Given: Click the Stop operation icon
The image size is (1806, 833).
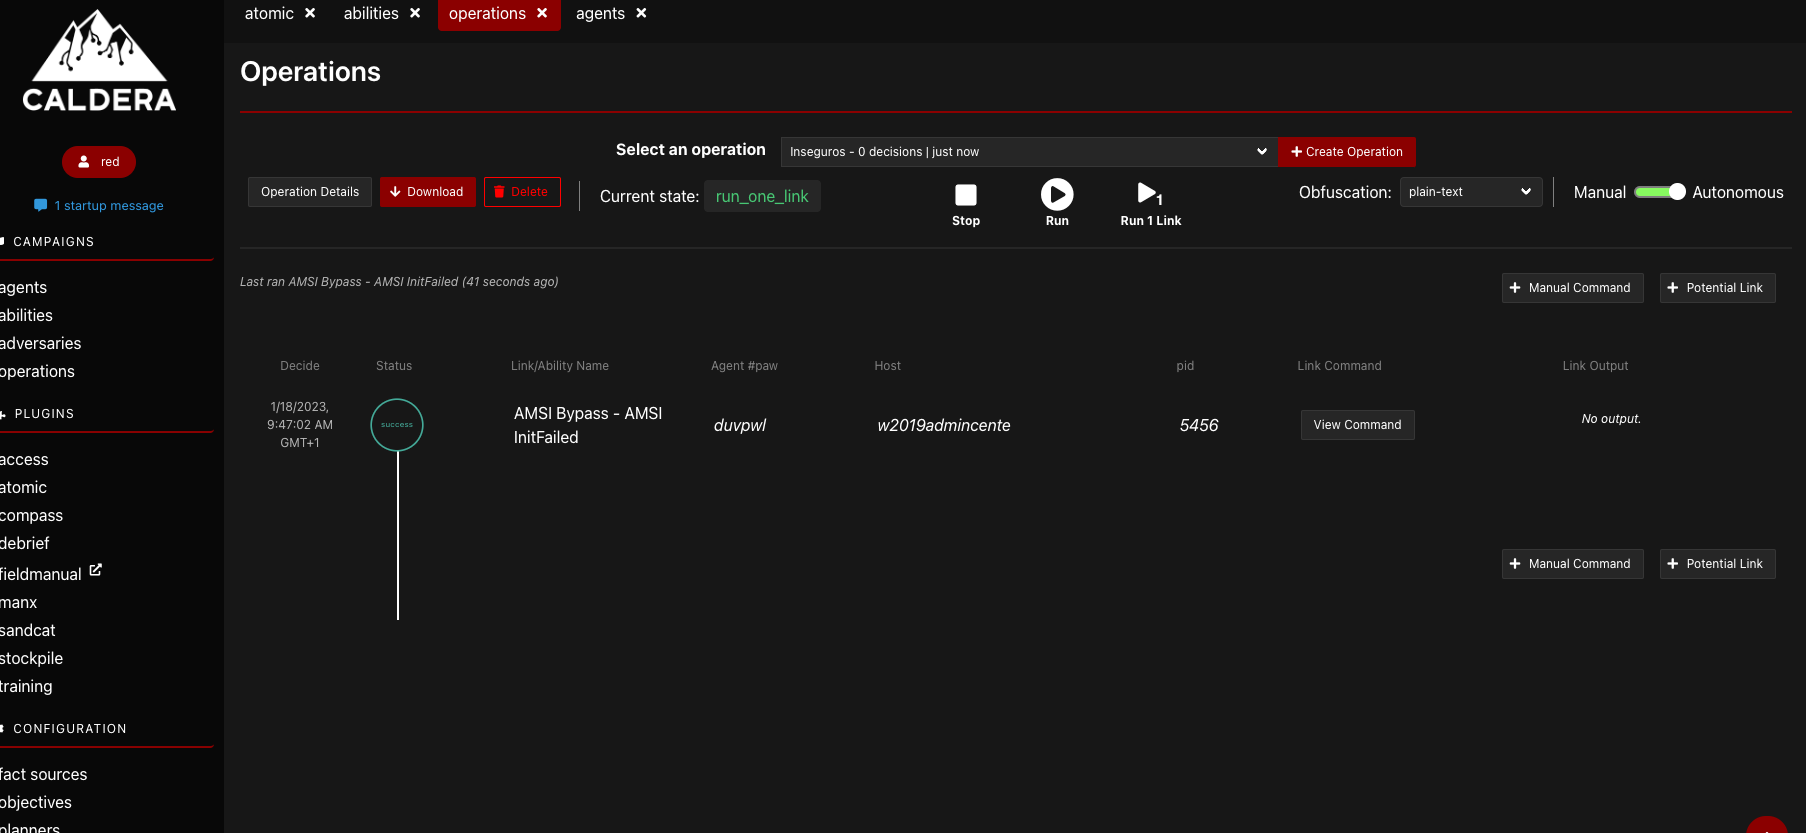Looking at the screenshot, I should (965, 195).
